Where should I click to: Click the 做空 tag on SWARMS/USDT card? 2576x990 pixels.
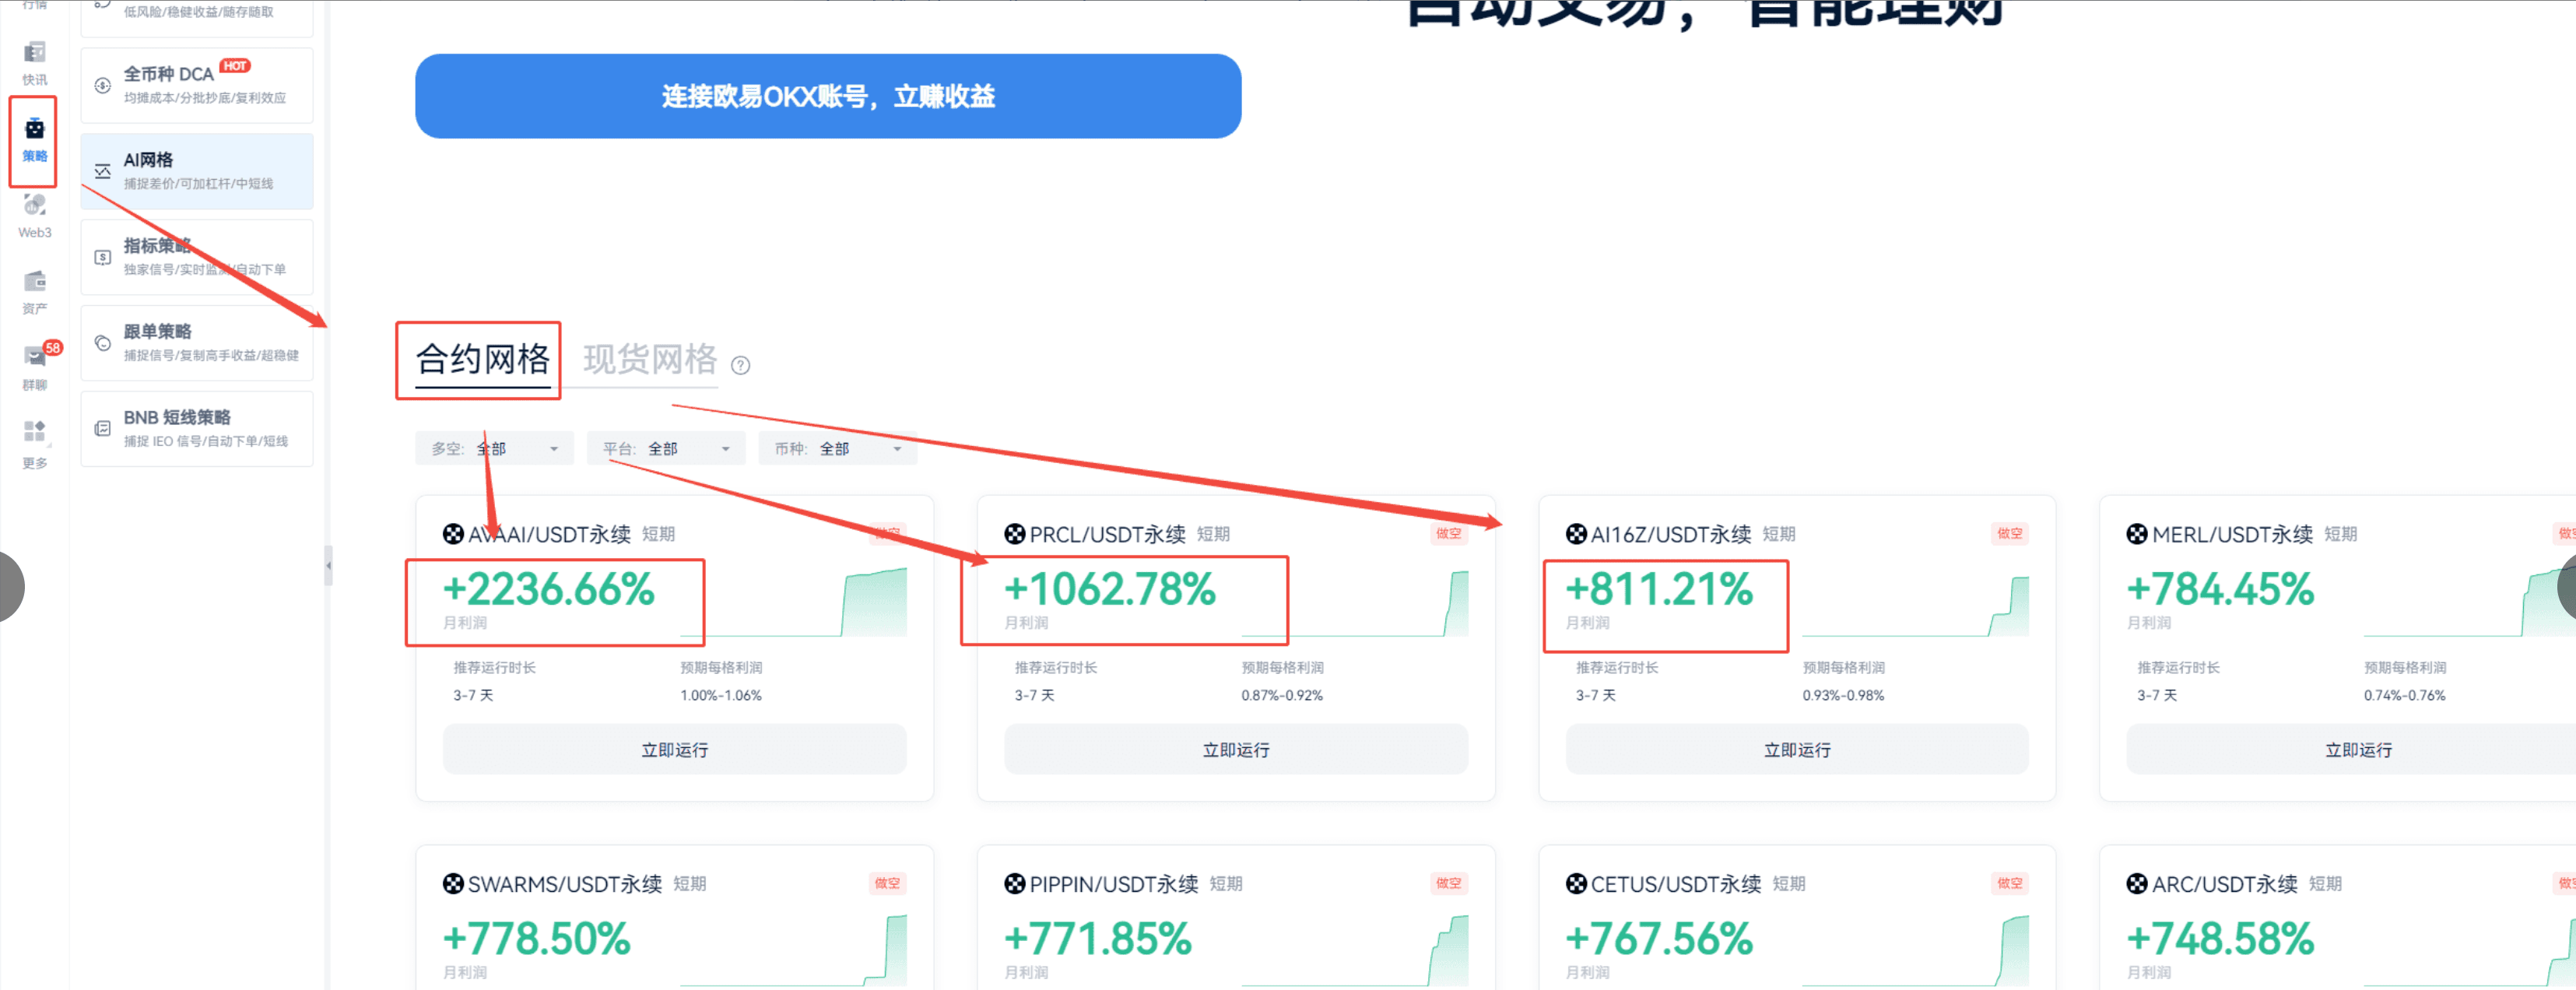887,884
